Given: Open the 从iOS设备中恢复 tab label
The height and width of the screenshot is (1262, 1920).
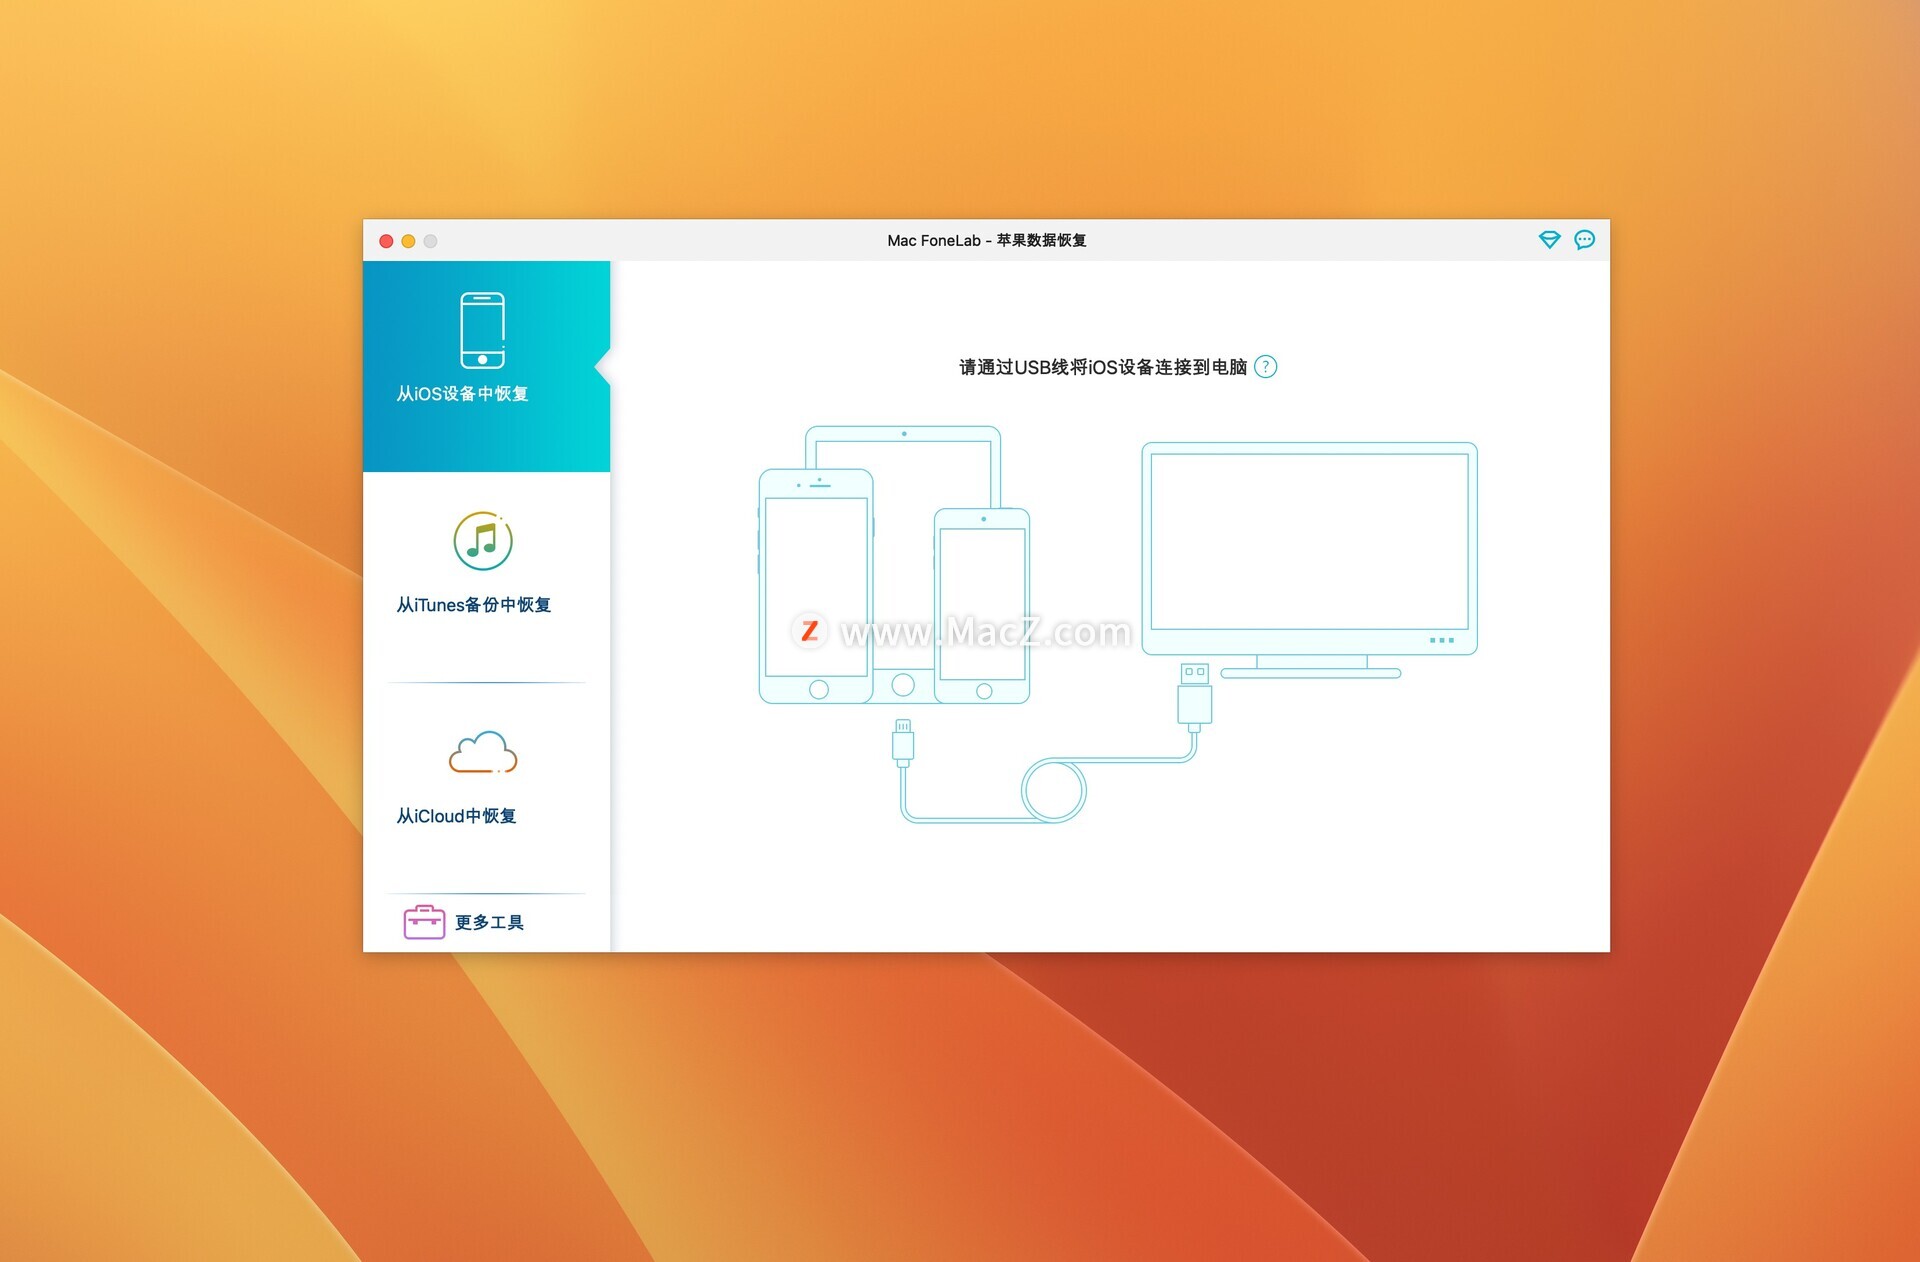Looking at the screenshot, I should click(x=462, y=394).
